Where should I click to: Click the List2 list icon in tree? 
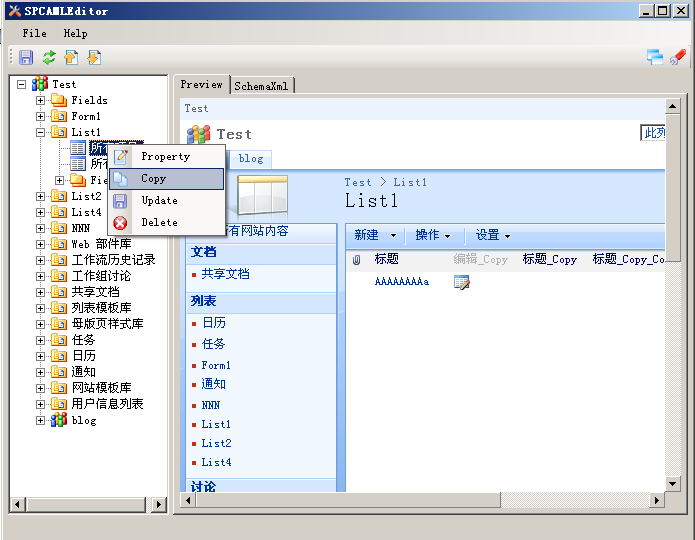pos(59,196)
